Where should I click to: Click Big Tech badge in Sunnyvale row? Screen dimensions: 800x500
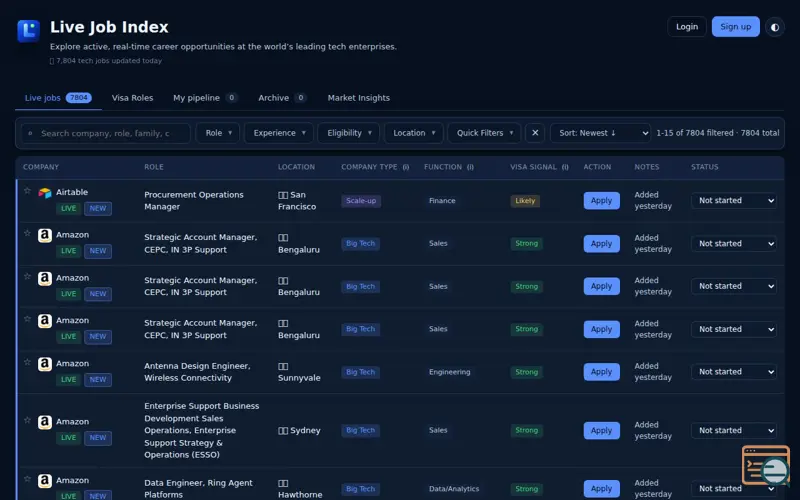360,372
